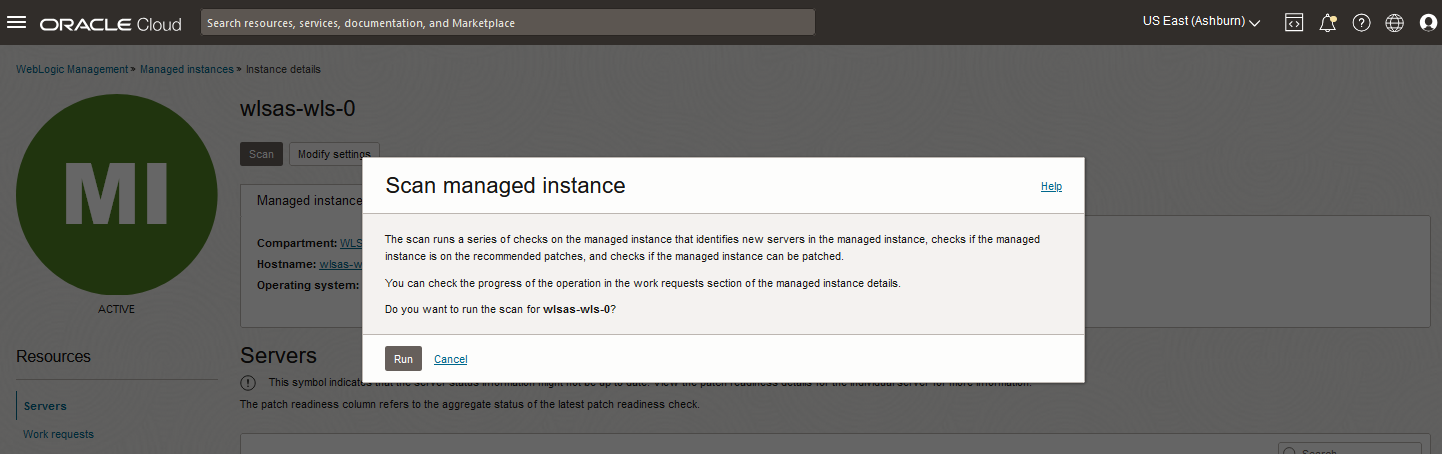Screen dimensions: 1442x454
Task: Click the warning symbol under Servers
Action: (x=248, y=383)
